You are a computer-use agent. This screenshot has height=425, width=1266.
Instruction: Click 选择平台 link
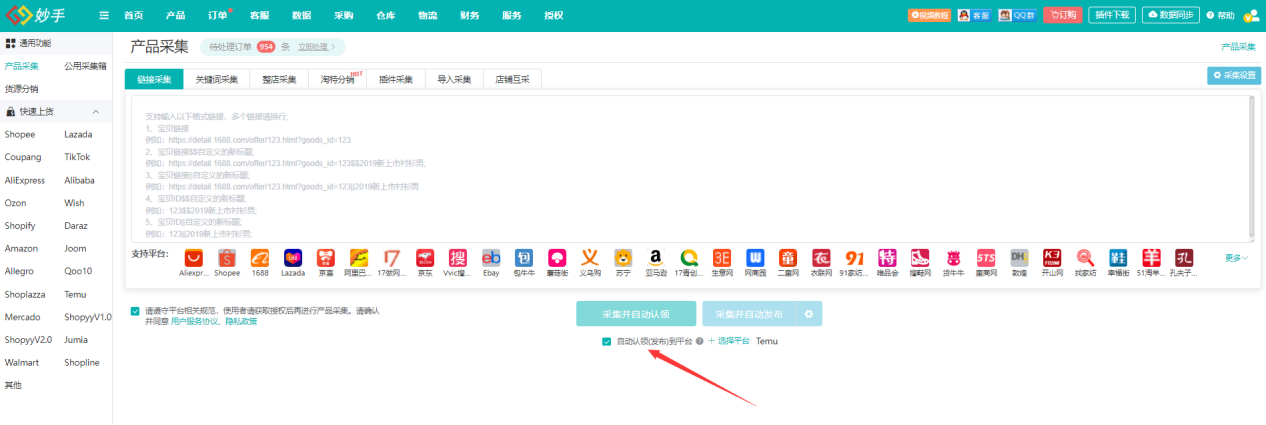(x=729, y=341)
